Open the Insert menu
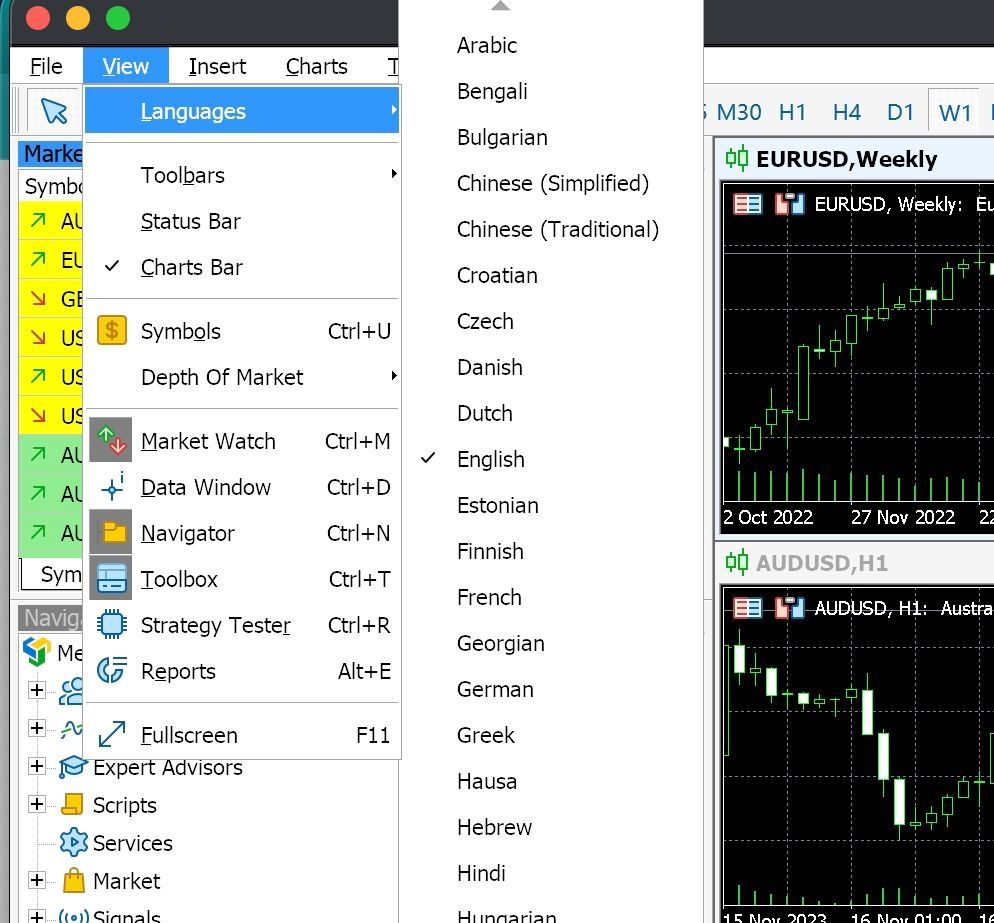This screenshot has height=923, width=994. point(217,67)
